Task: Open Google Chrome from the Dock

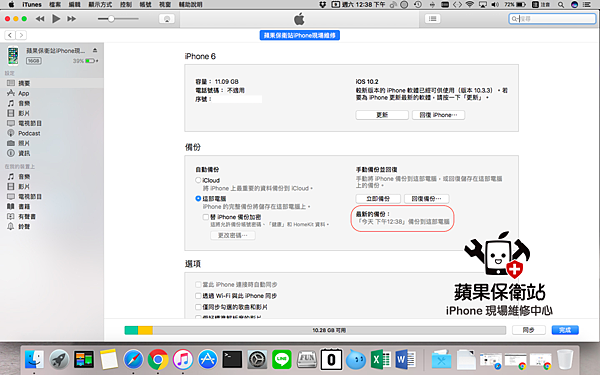Action: [x=158, y=360]
